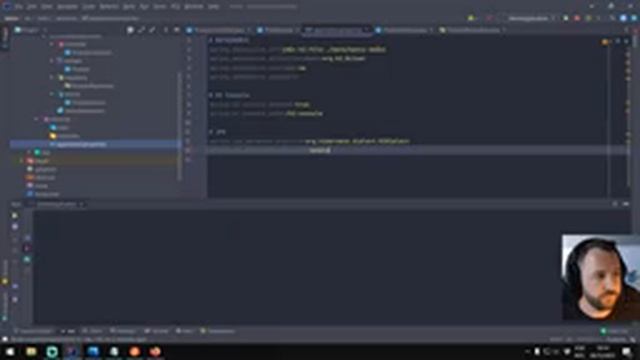Viewport: 640px width, 360px height.
Task: Collapse the third package folder in the project tree
Action: [x=52, y=78]
